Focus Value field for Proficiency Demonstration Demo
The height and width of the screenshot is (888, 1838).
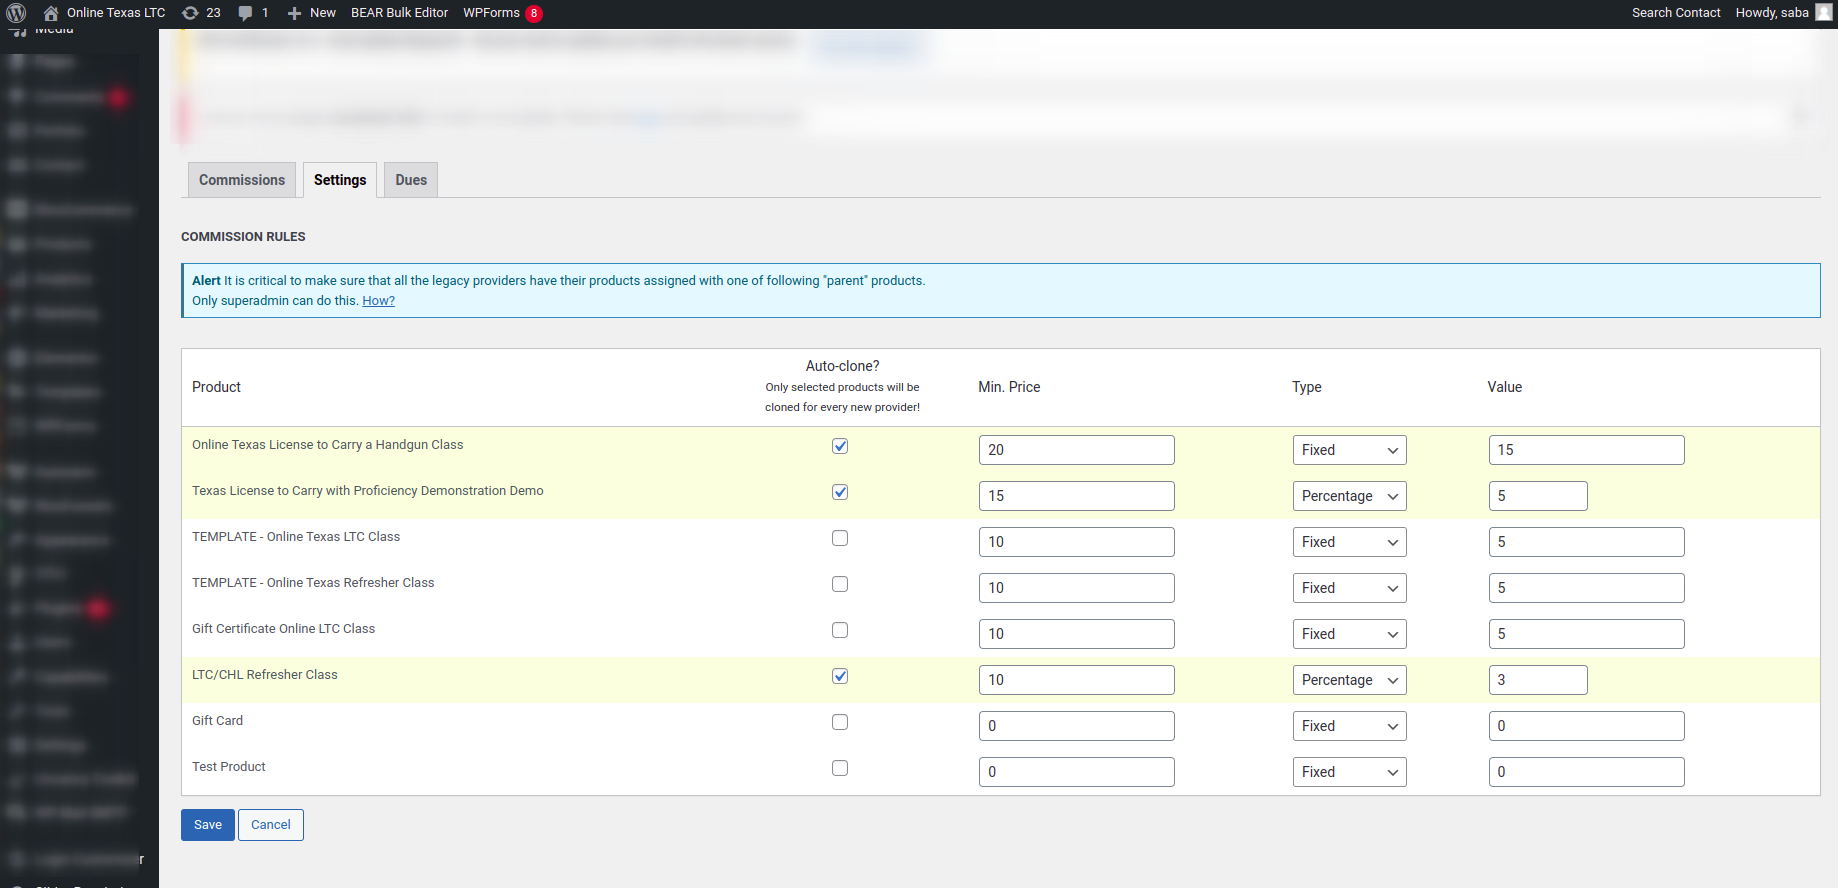pos(1538,496)
